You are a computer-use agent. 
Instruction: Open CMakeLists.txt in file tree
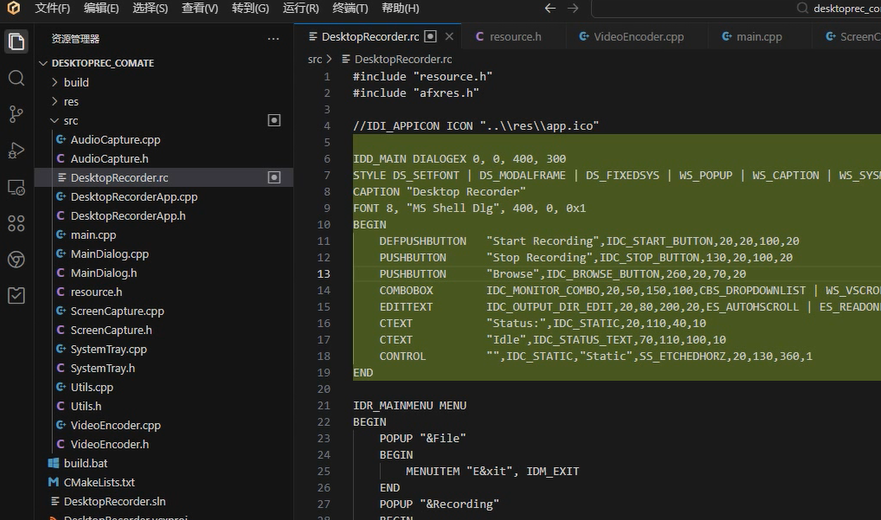click(163, 482)
